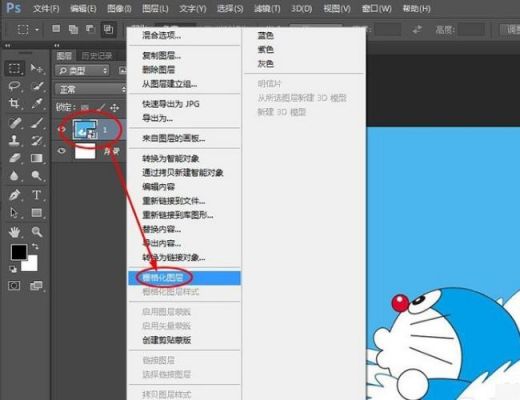Select the Move tool
This screenshot has width=520, height=400.
pos(37,68)
